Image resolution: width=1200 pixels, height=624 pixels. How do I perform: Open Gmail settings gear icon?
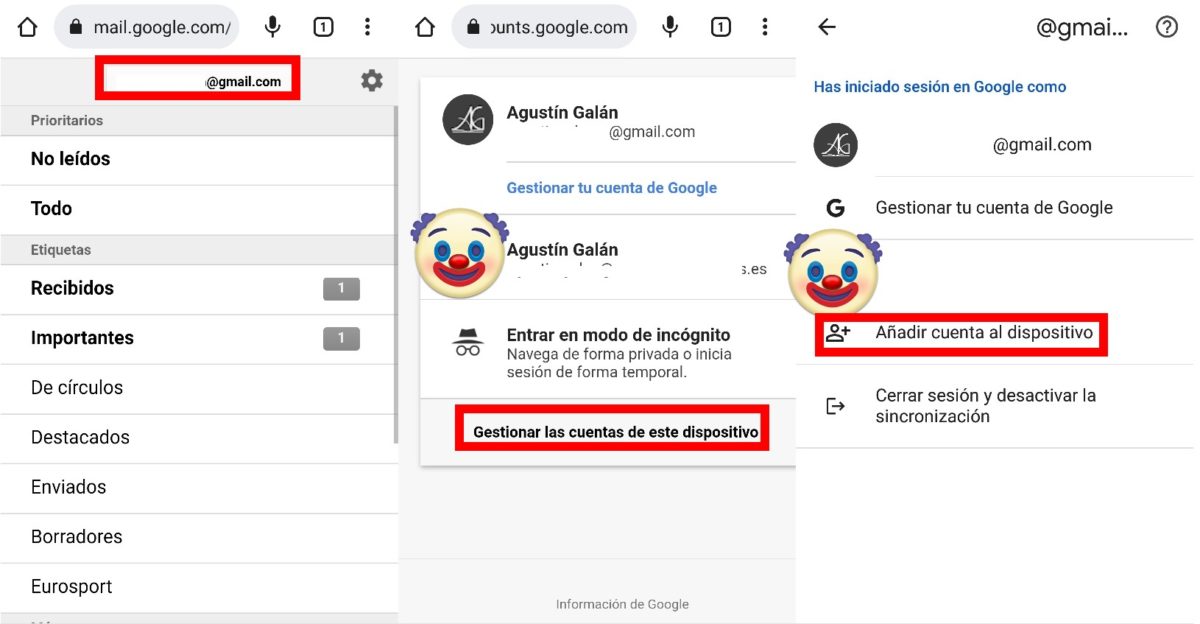(372, 81)
